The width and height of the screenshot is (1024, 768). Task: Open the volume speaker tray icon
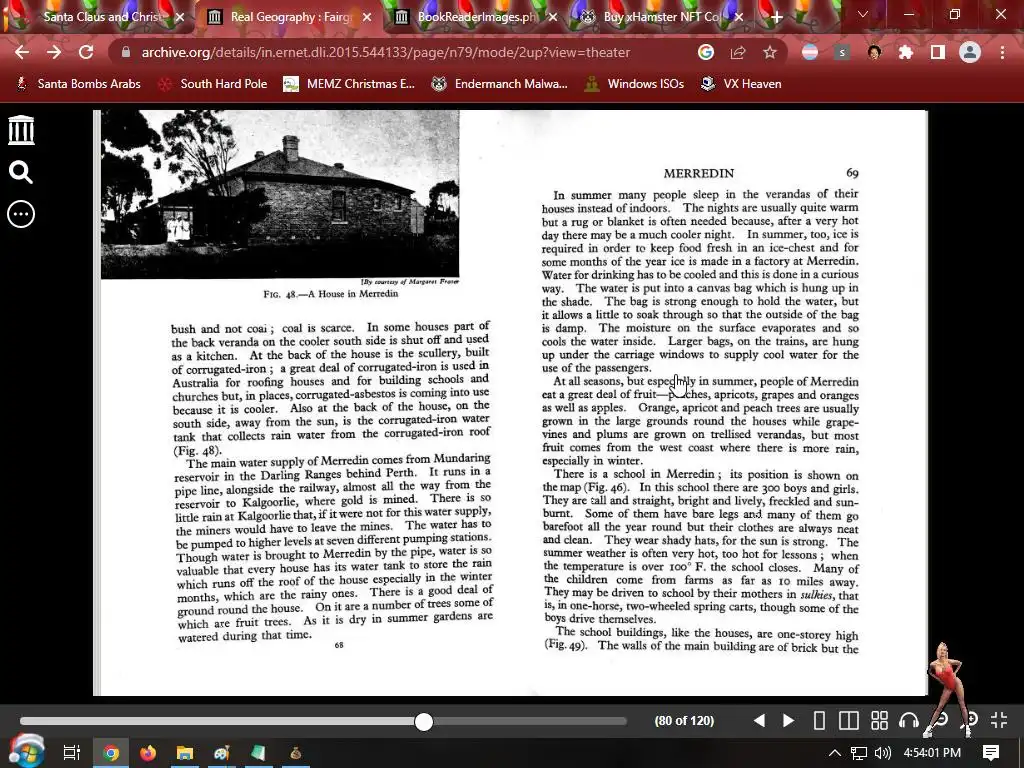click(x=883, y=753)
